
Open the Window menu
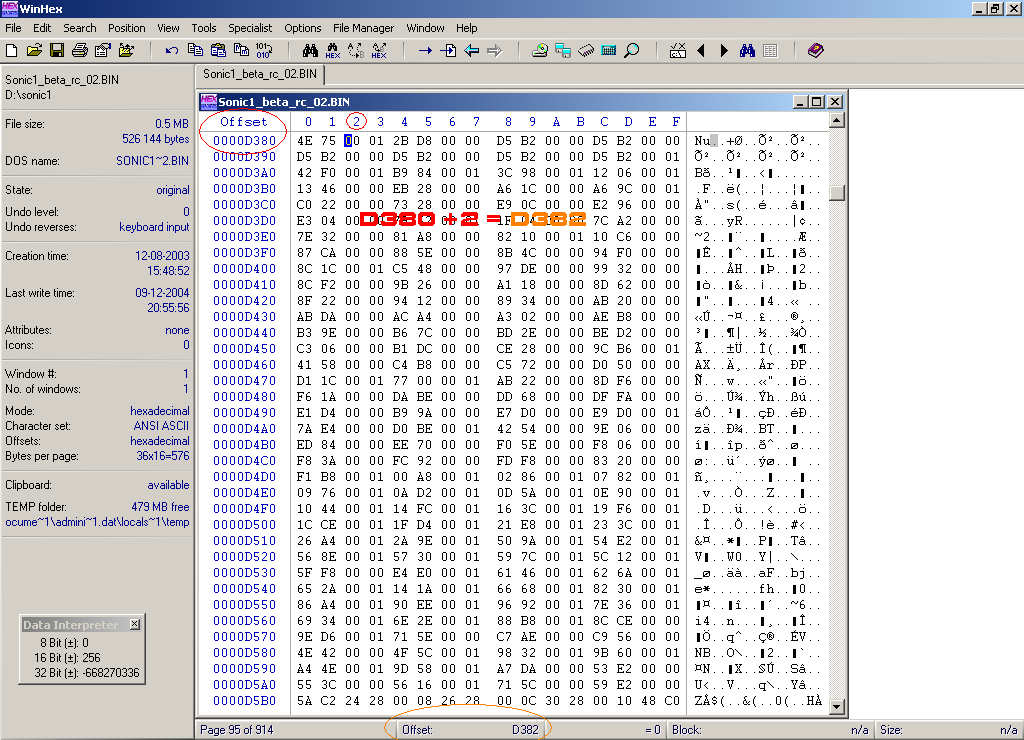(x=425, y=28)
